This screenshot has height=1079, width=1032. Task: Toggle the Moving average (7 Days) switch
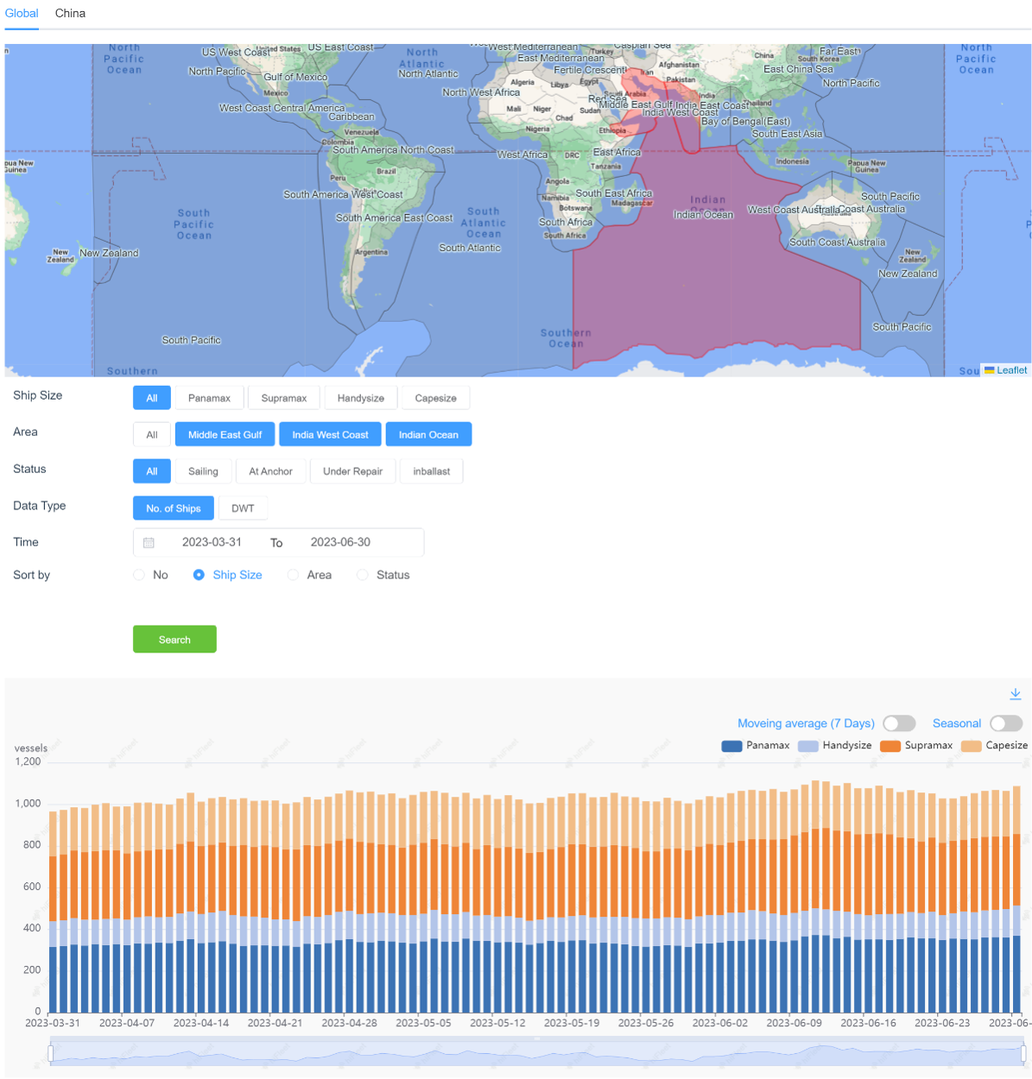tap(899, 723)
